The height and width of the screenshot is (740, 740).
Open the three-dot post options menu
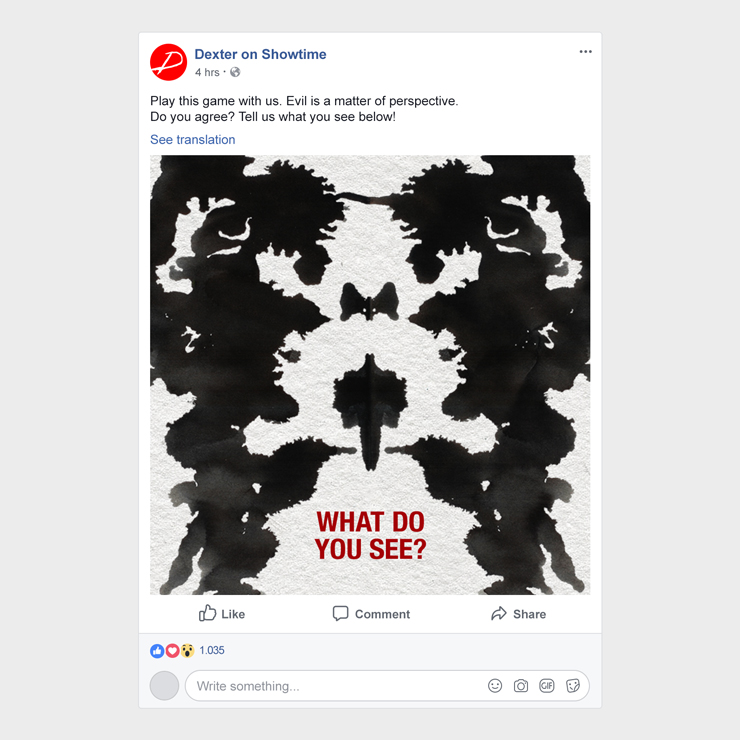tap(585, 51)
